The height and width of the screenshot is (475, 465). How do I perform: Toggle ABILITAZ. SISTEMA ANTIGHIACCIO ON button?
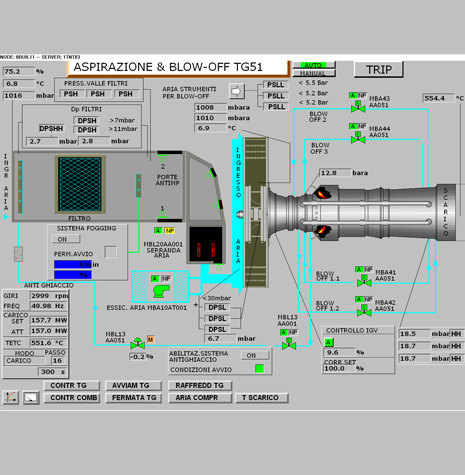pyautogui.click(x=255, y=355)
